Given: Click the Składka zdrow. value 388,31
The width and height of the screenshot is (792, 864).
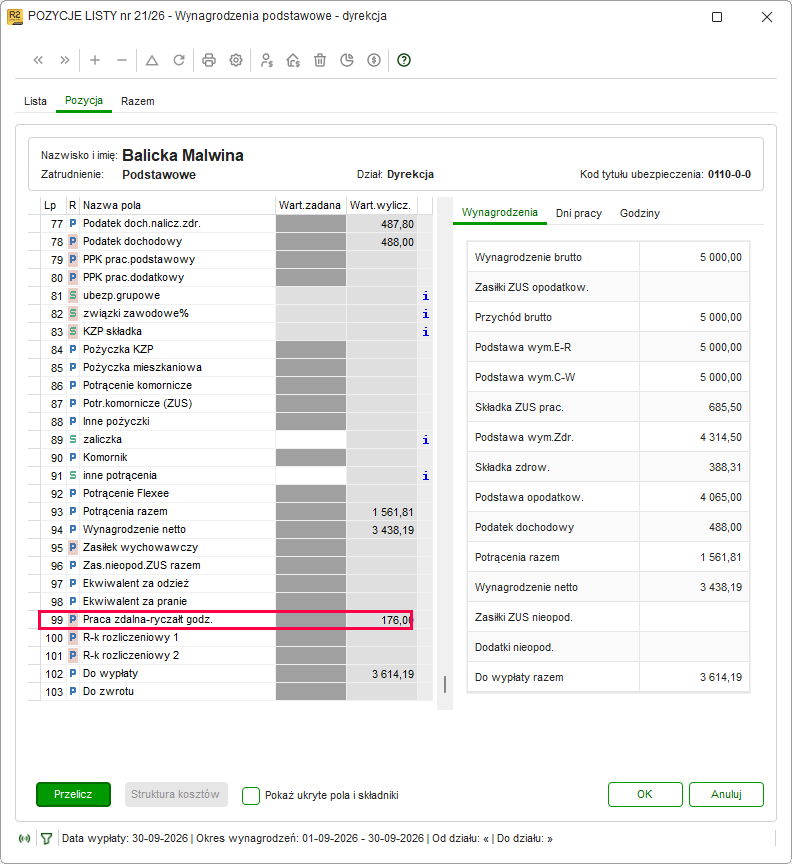Looking at the screenshot, I should point(725,467).
